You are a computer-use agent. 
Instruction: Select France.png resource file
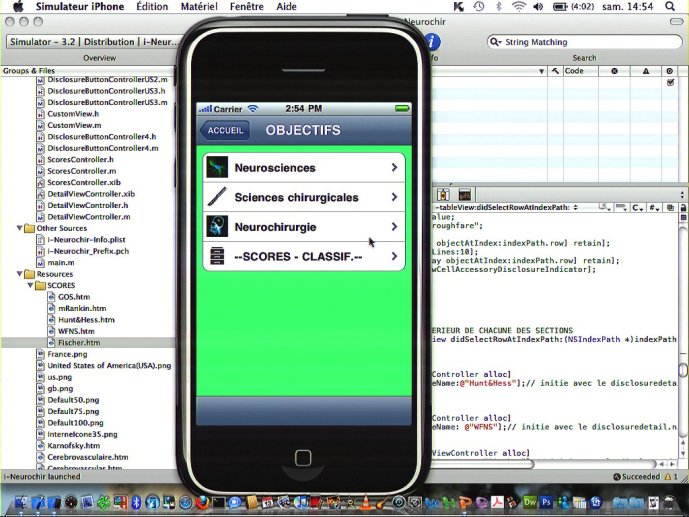point(67,354)
